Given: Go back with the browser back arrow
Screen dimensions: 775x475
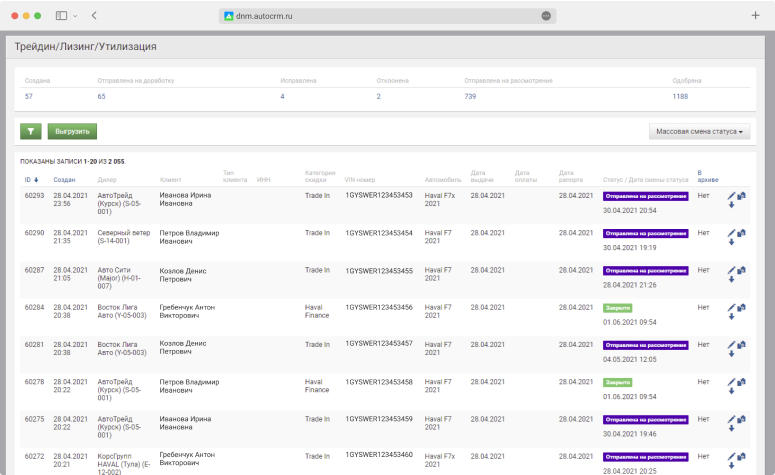Looking at the screenshot, I should point(93,16).
